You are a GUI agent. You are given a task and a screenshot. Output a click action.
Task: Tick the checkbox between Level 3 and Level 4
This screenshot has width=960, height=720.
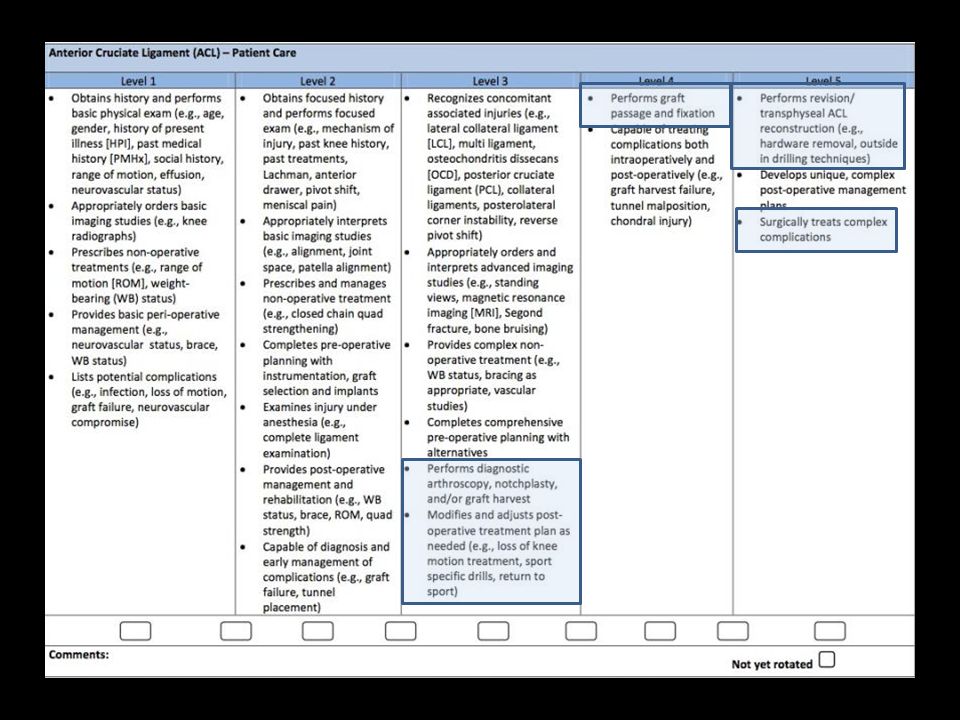pyautogui.click(x=581, y=631)
